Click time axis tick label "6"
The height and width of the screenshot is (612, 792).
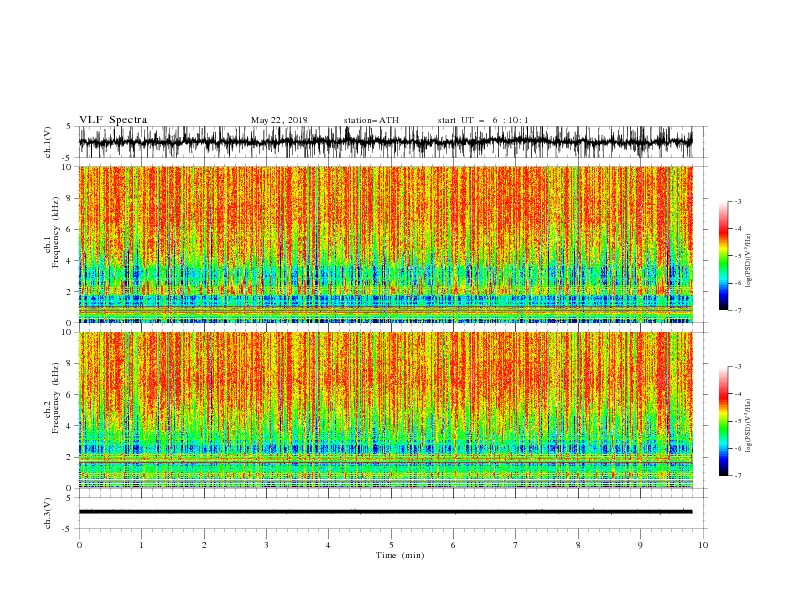tap(453, 545)
